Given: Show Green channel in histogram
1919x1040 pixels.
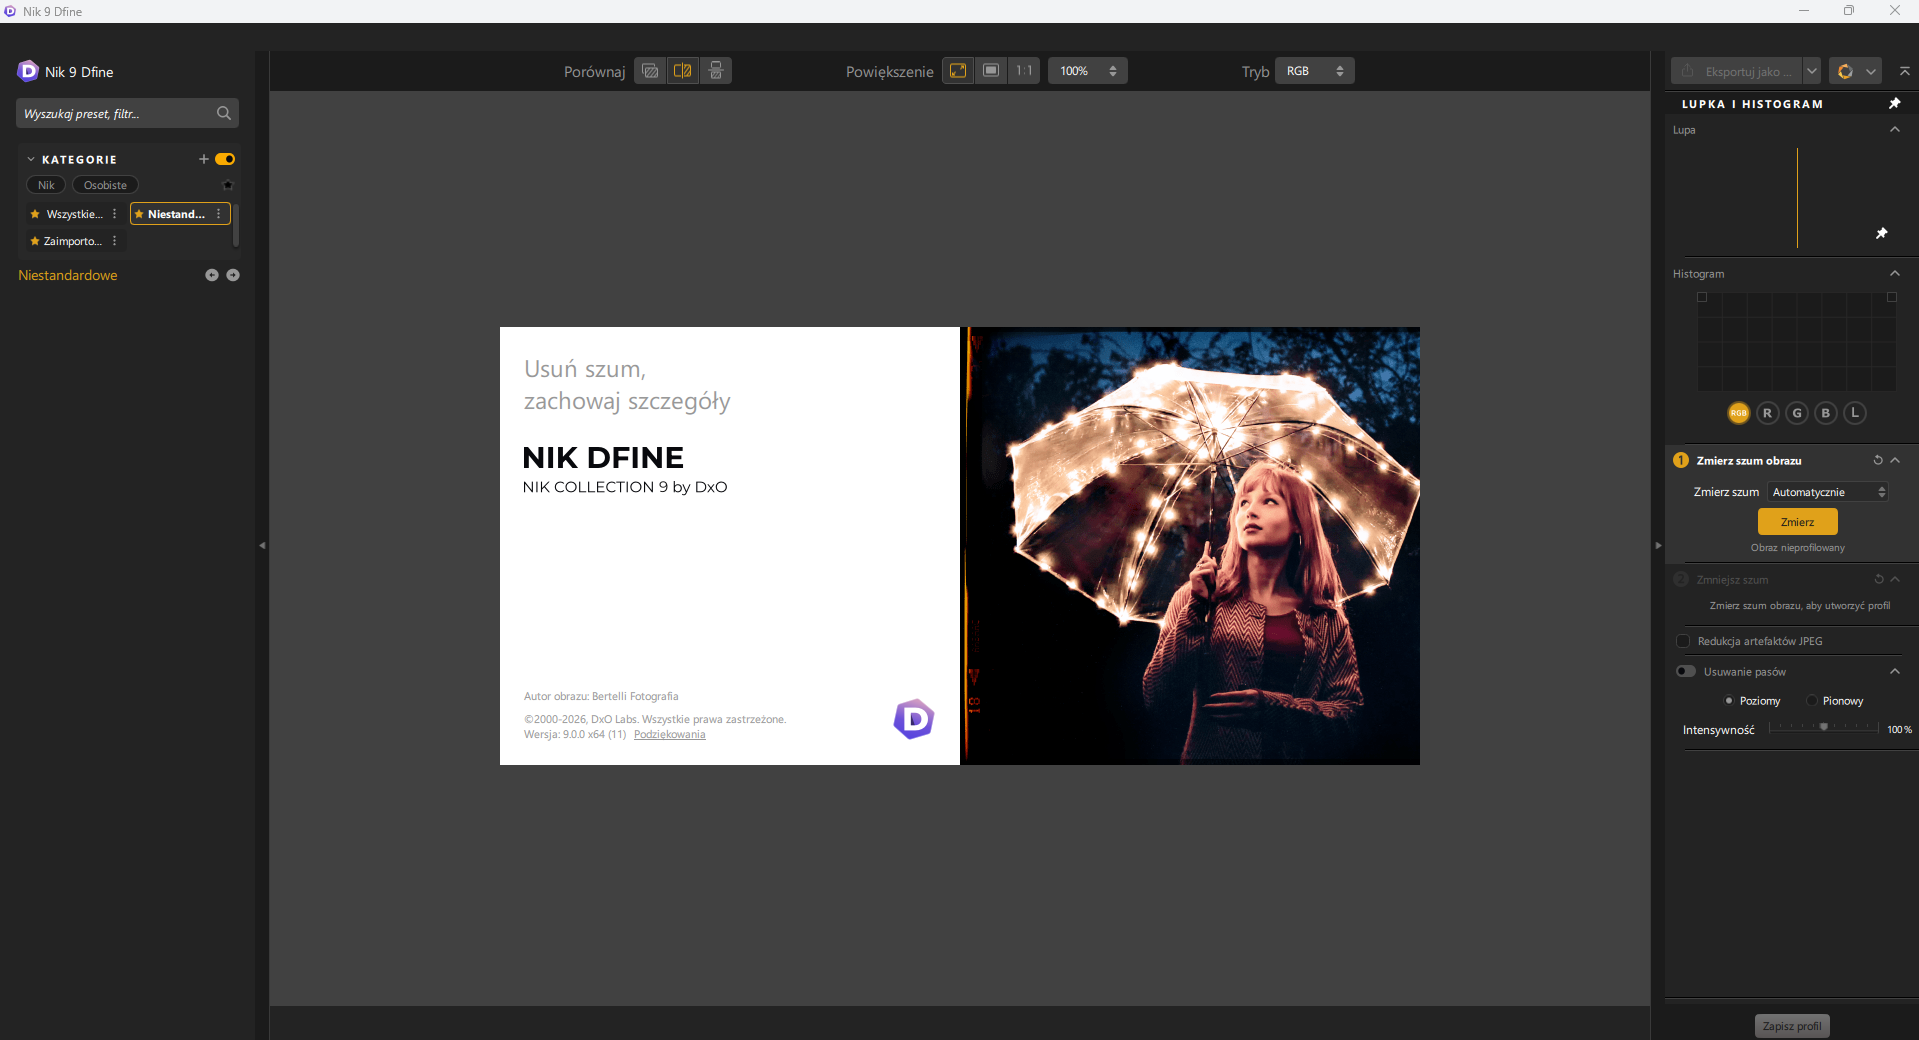Looking at the screenshot, I should coord(1797,413).
